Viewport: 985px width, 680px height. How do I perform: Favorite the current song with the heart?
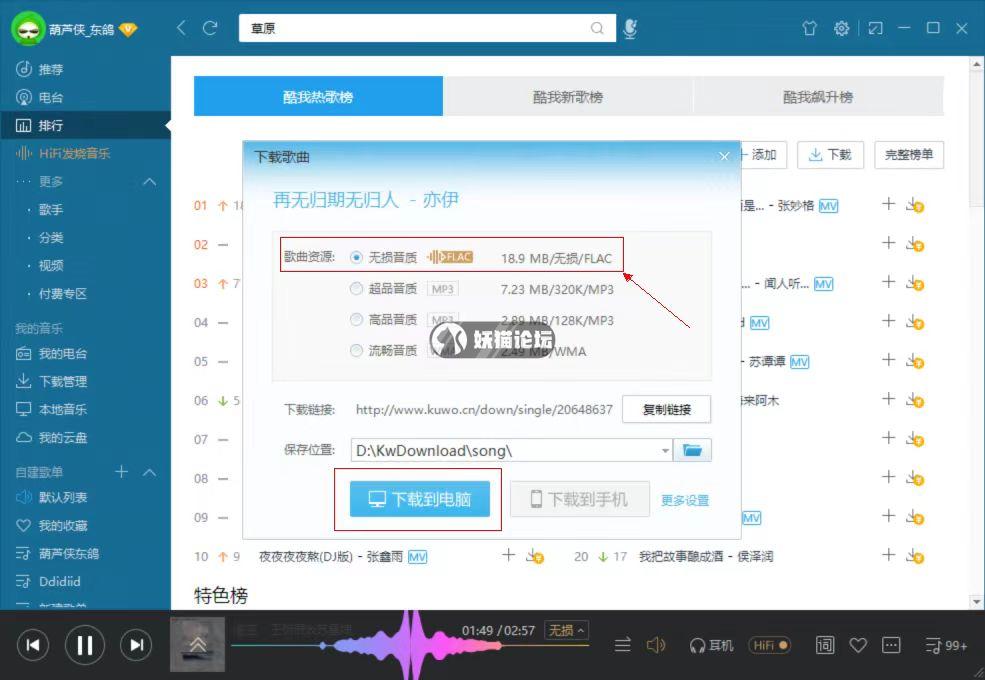click(858, 645)
